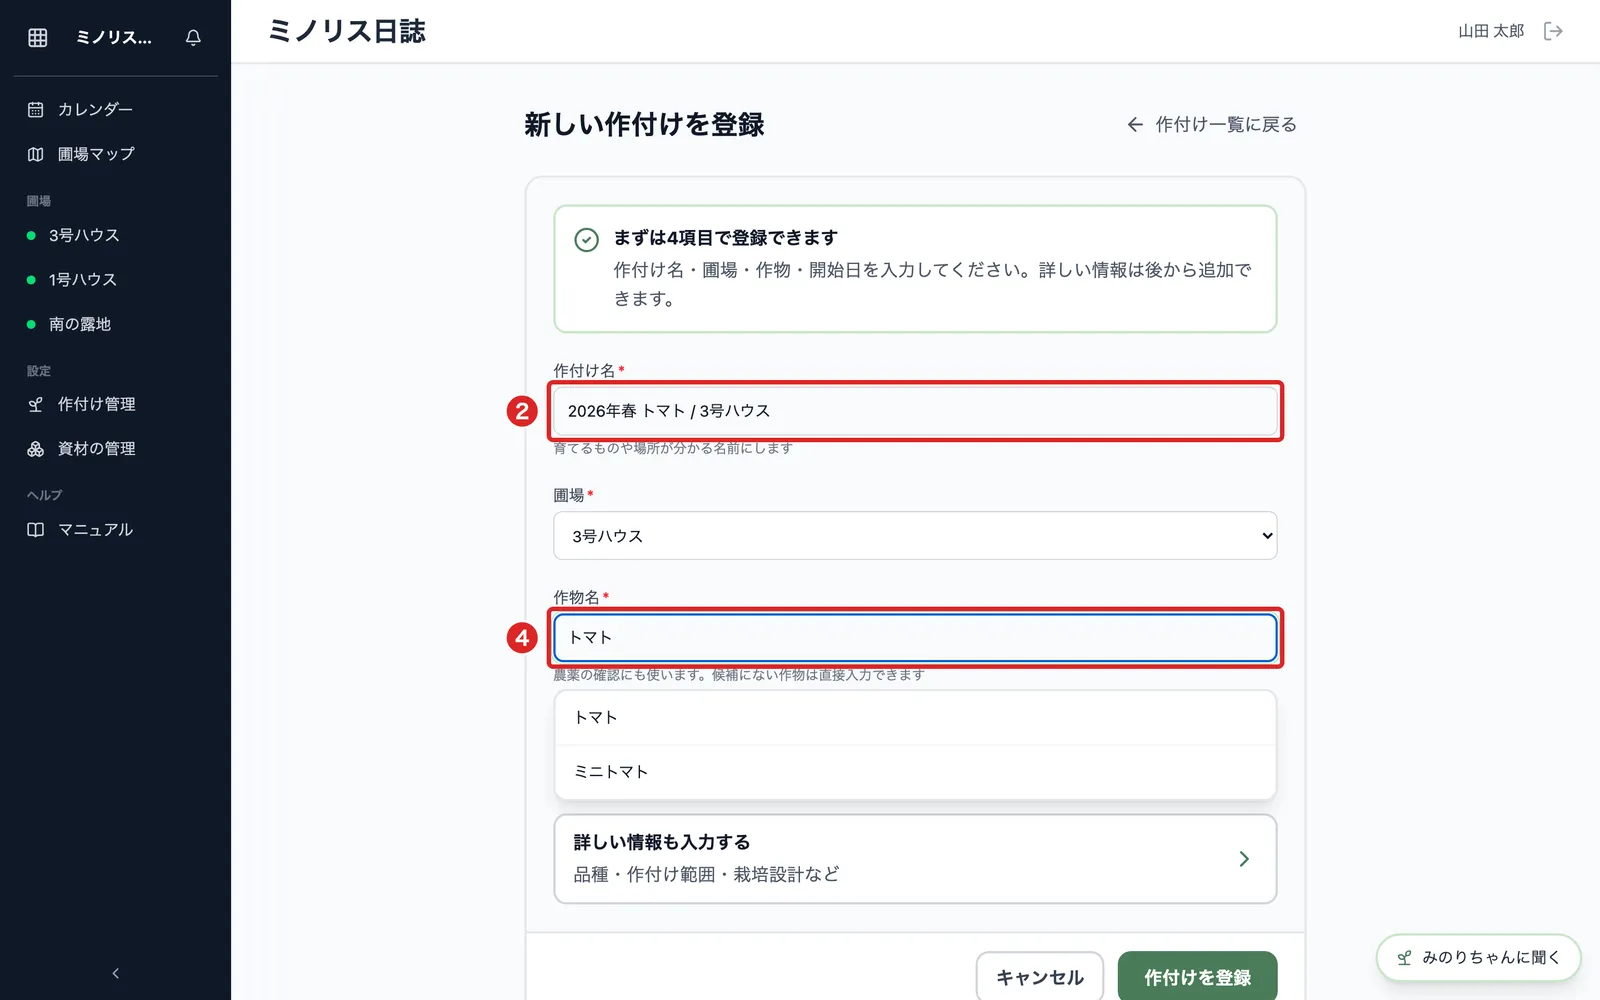Click the sprout icon beside 作付け管理
This screenshot has width=1600, height=1000.
(36, 404)
